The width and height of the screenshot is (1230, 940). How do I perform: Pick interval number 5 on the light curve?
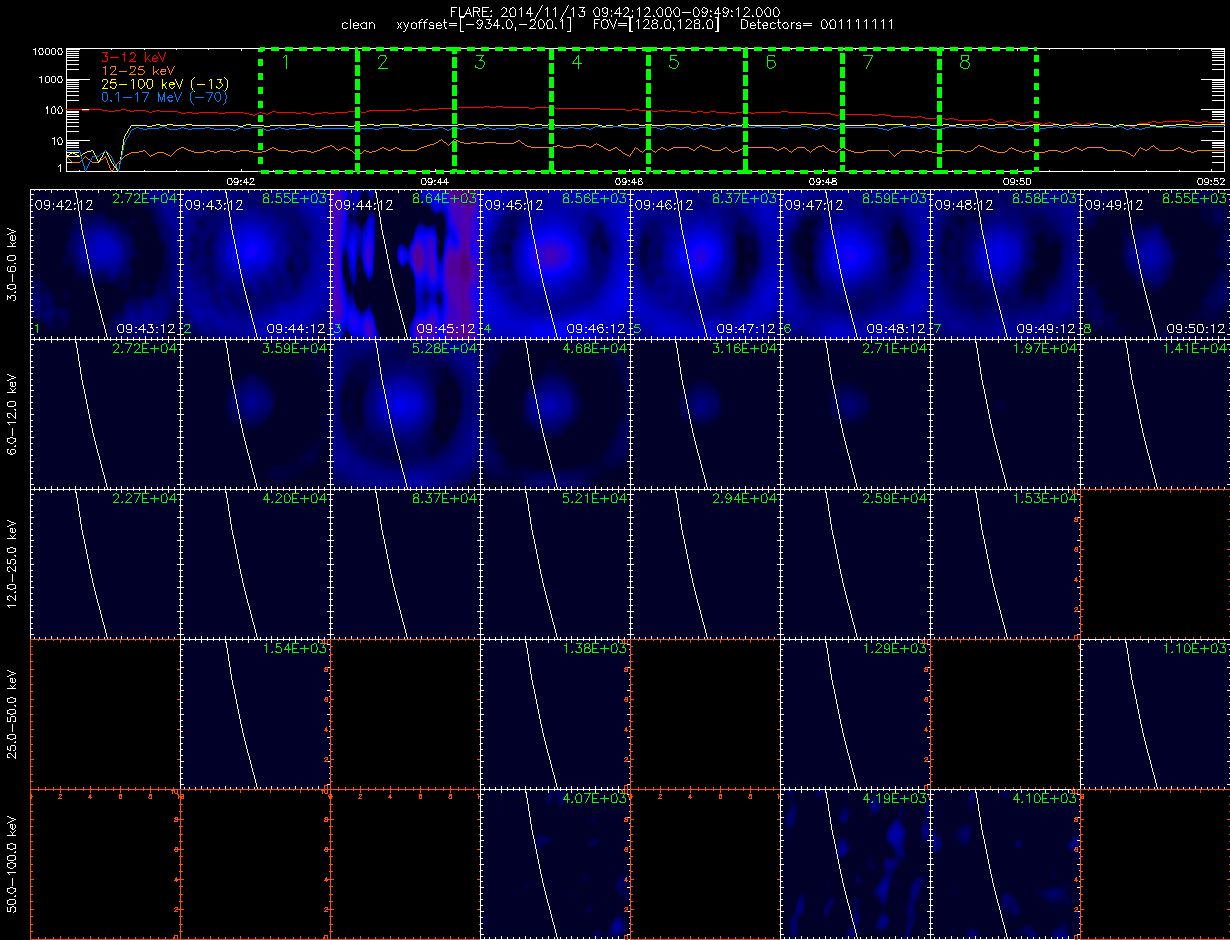673,63
